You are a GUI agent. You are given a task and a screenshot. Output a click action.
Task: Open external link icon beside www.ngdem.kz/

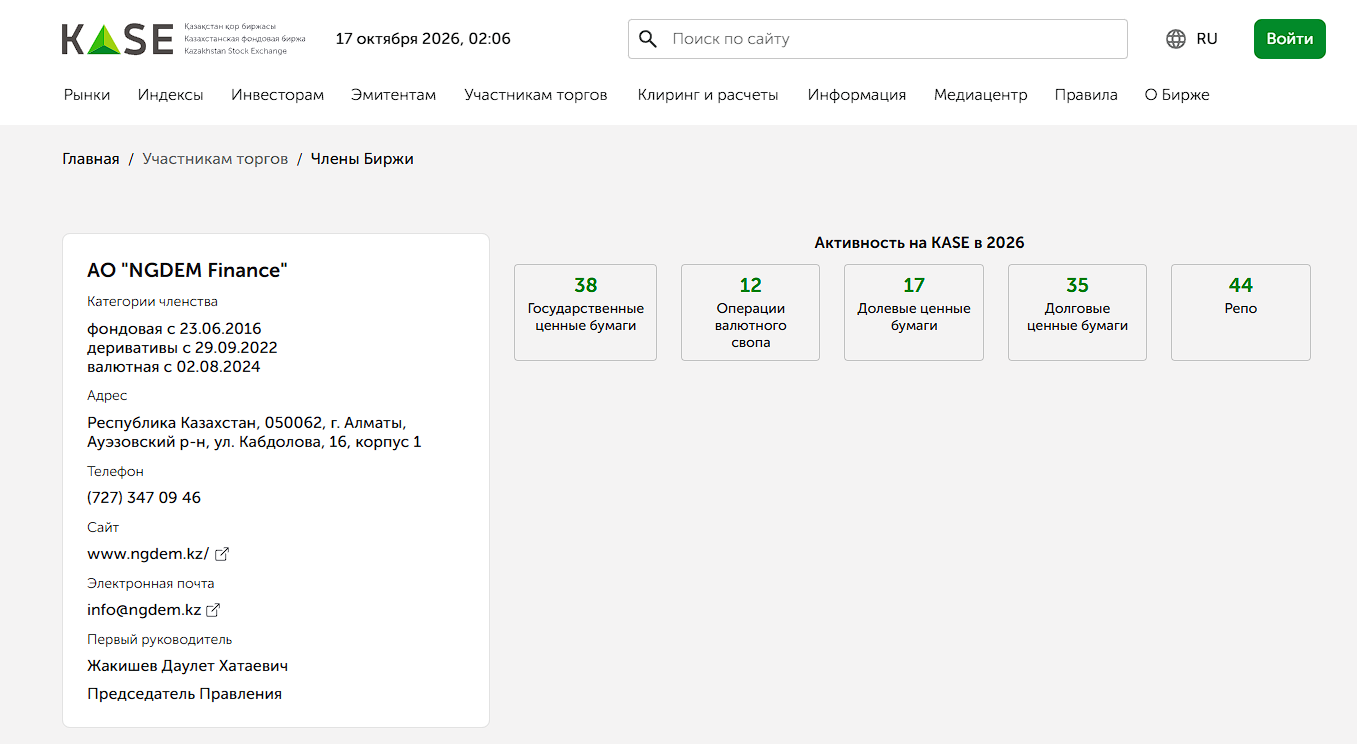click(x=222, y=554)
